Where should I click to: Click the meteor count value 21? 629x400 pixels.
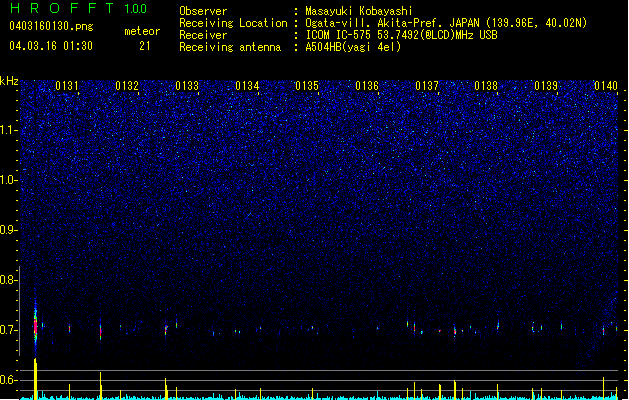144,46
